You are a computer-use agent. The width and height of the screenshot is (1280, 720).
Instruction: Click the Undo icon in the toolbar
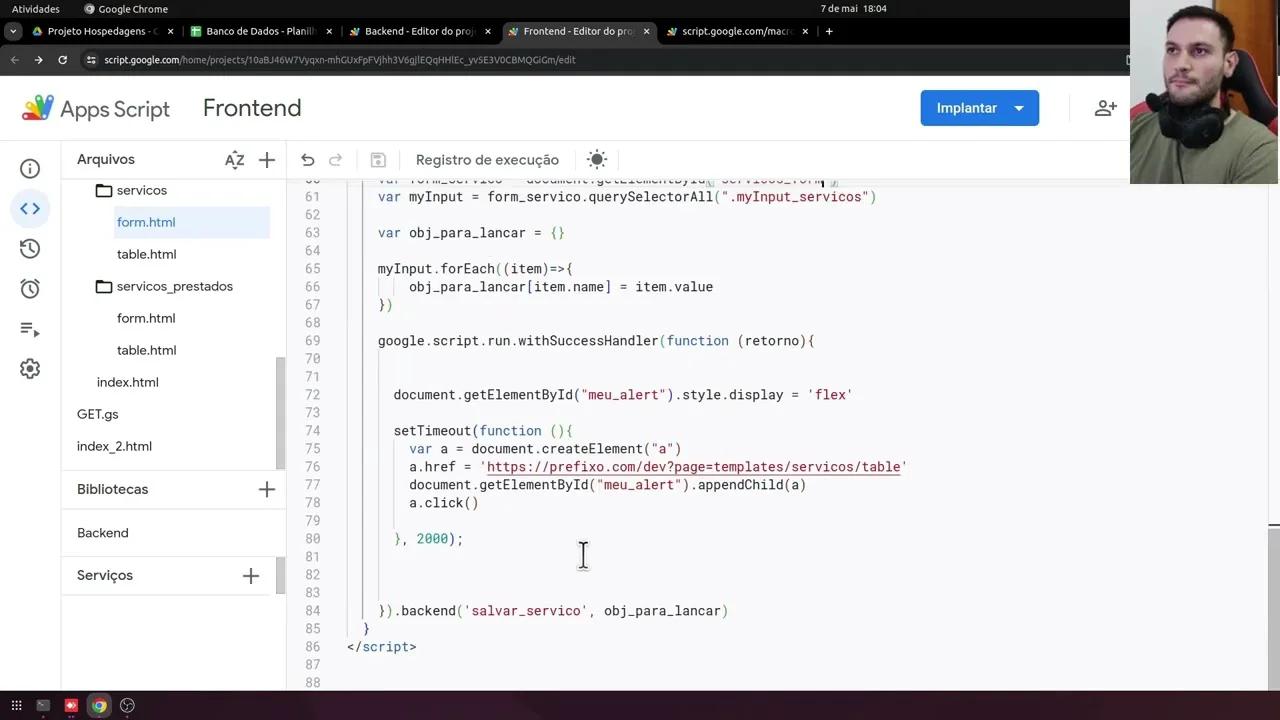point(307,159)
